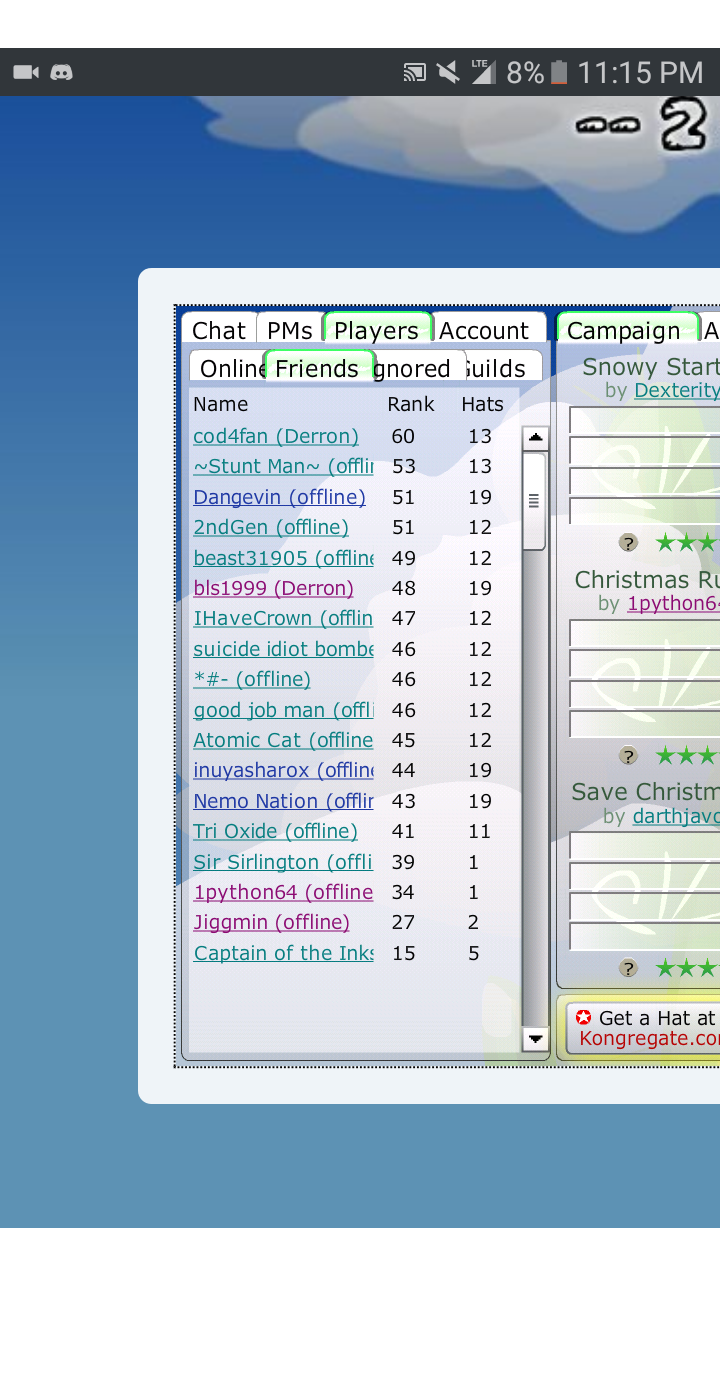The width and height of the screenshot is (720, 1376).
Task: Click the friends list scrollbar thumb
Action: pyautogui.click(x=534, y=501)
